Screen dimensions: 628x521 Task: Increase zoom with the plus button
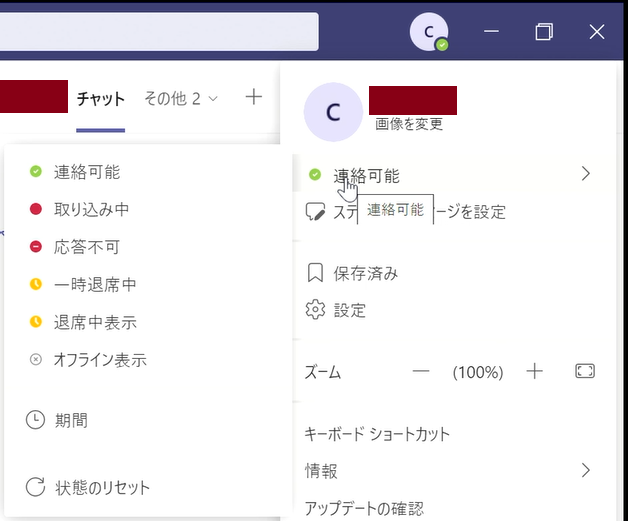click(534, 372)
